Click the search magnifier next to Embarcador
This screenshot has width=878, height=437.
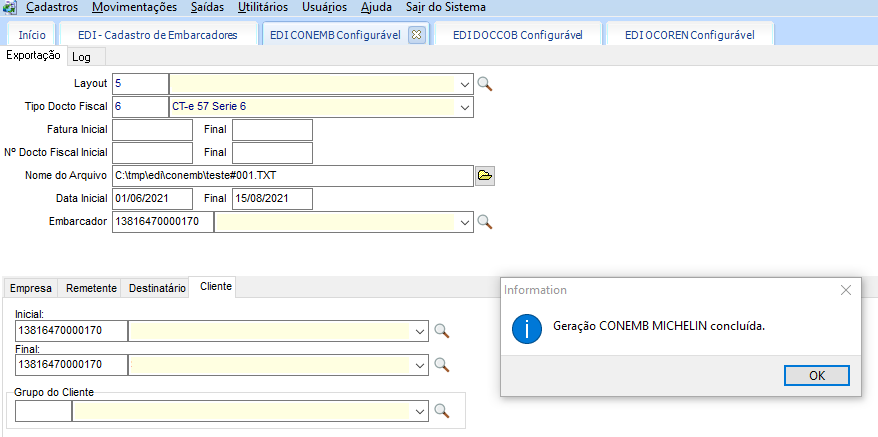coord(485,222)
